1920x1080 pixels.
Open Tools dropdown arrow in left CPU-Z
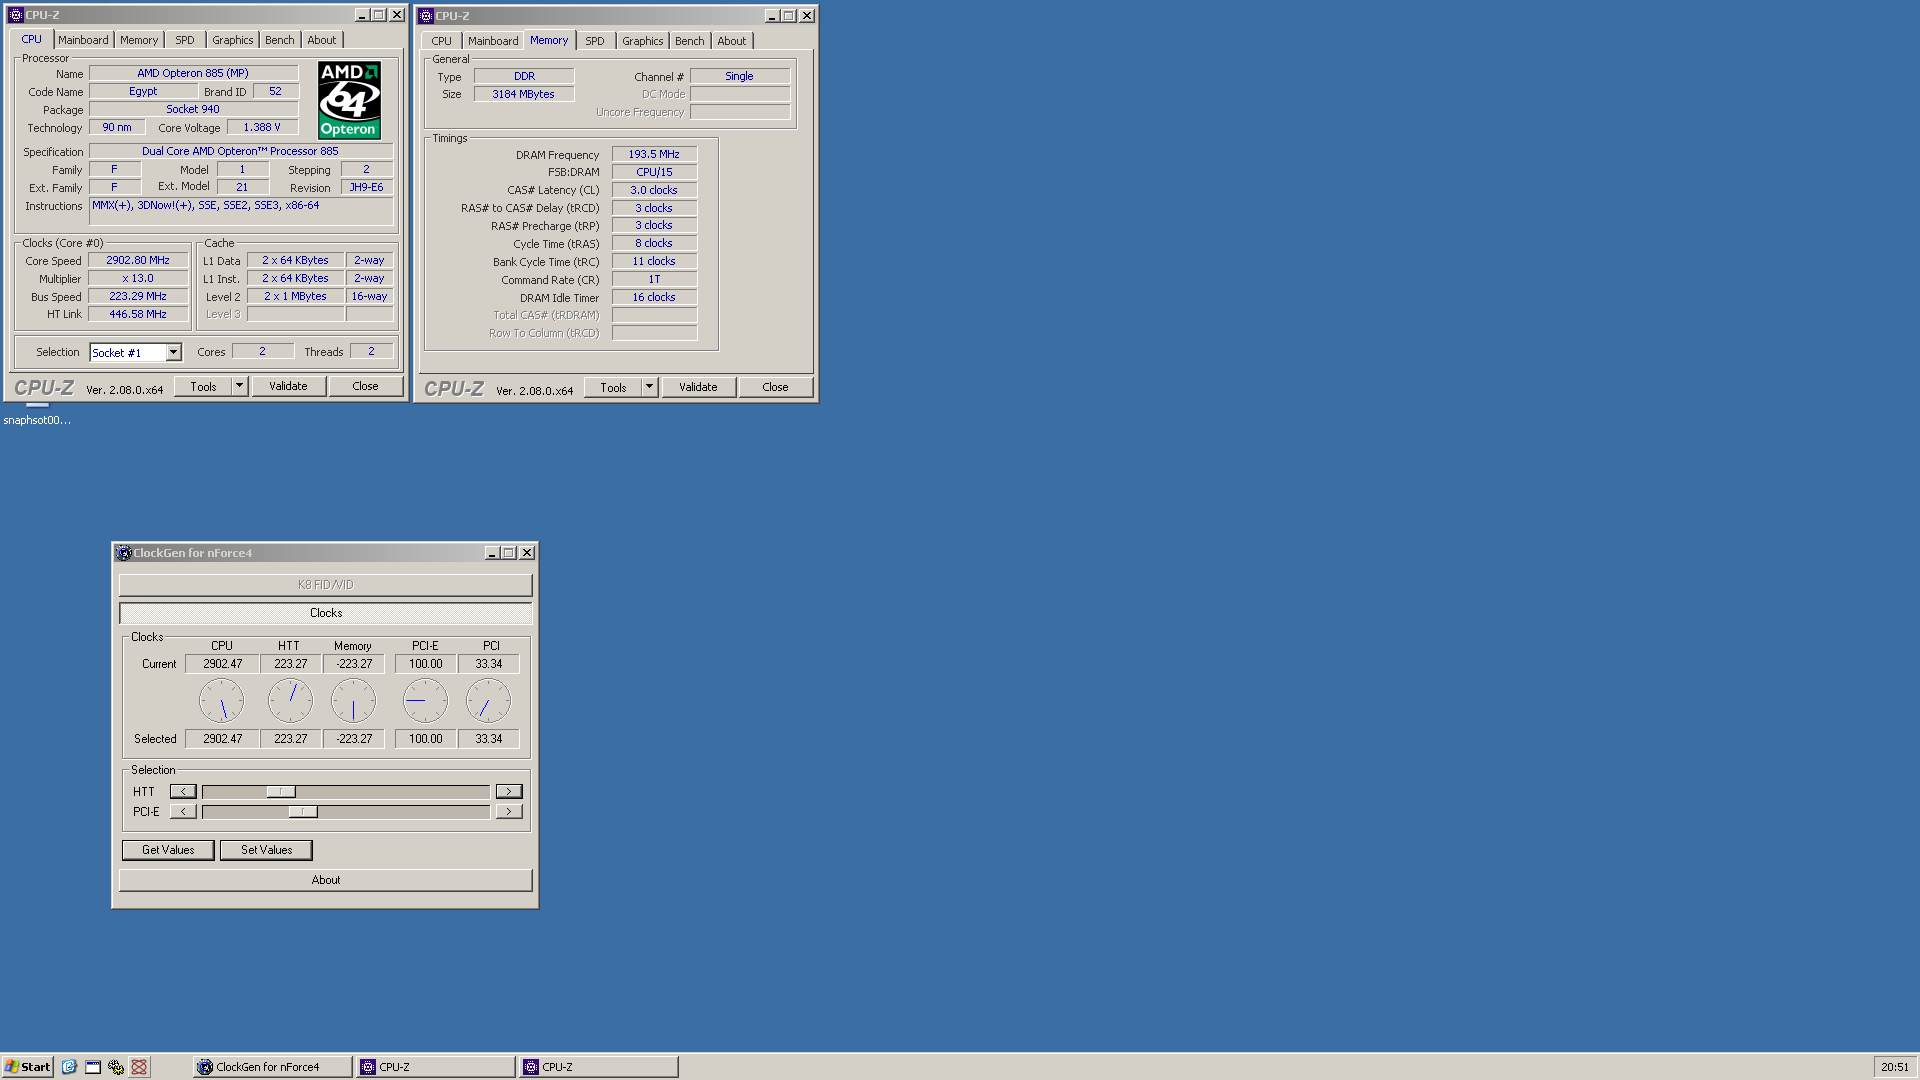point(239,386)
